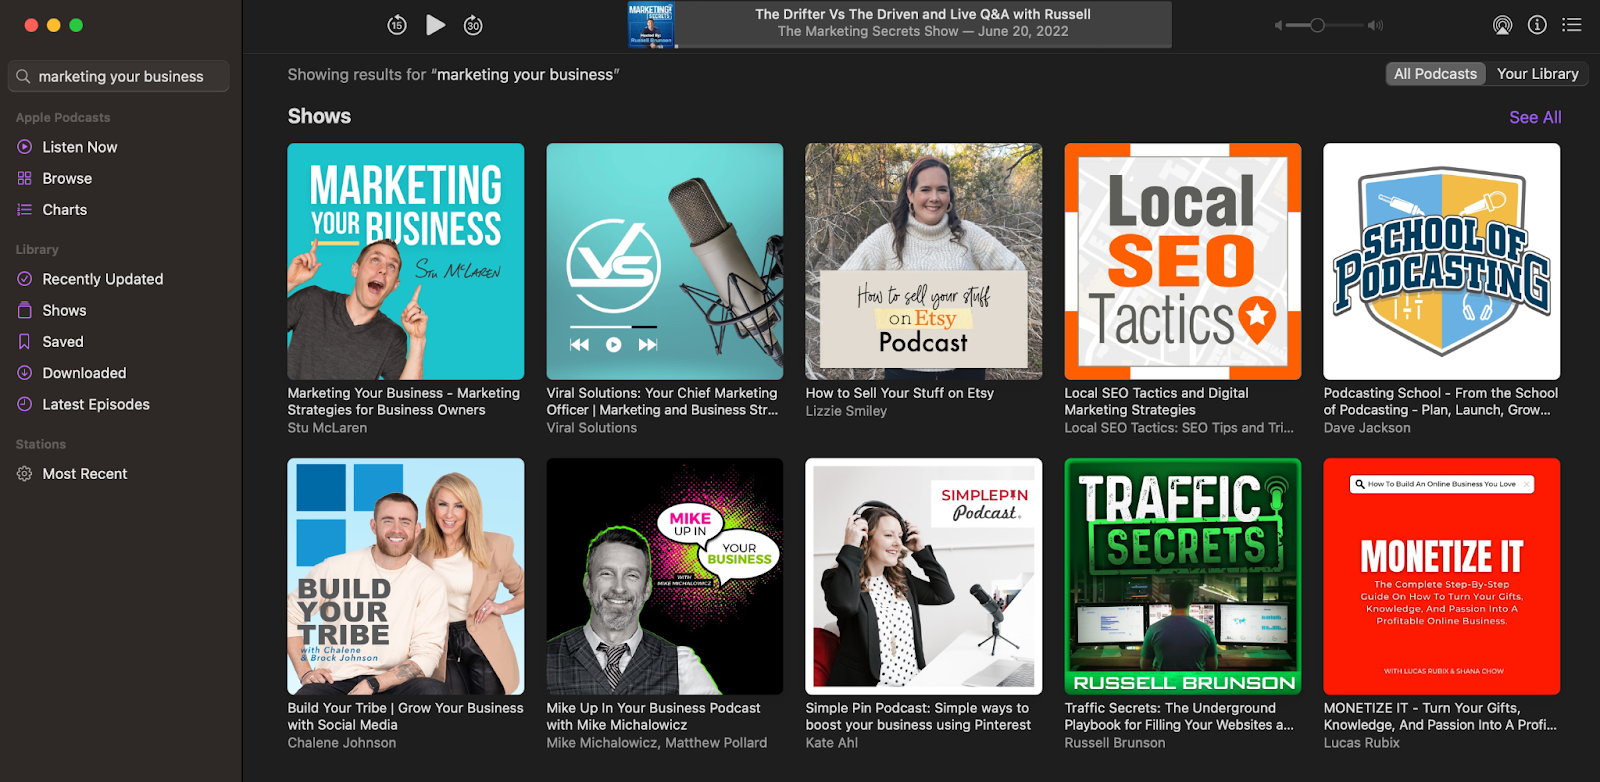Viewport: 1600px width, 782px height.
Task: Click author name Kate Ahl
Action: click(832, 743)
